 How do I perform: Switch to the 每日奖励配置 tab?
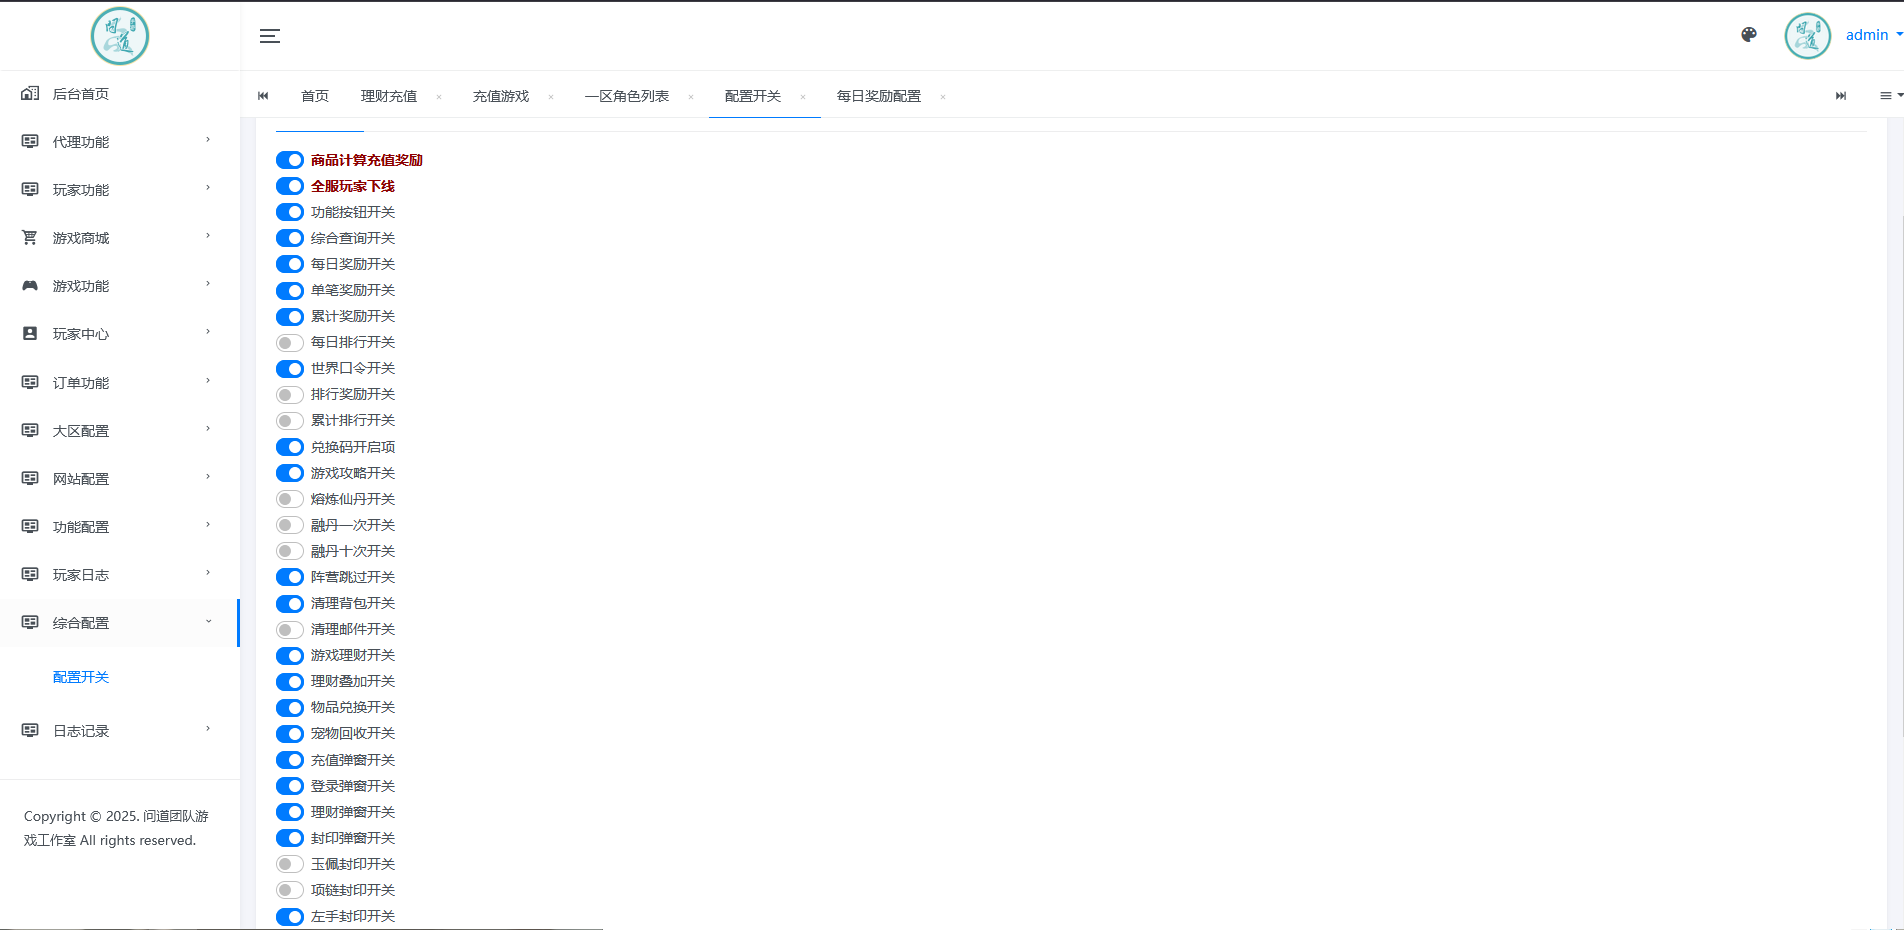pos(878,95)
